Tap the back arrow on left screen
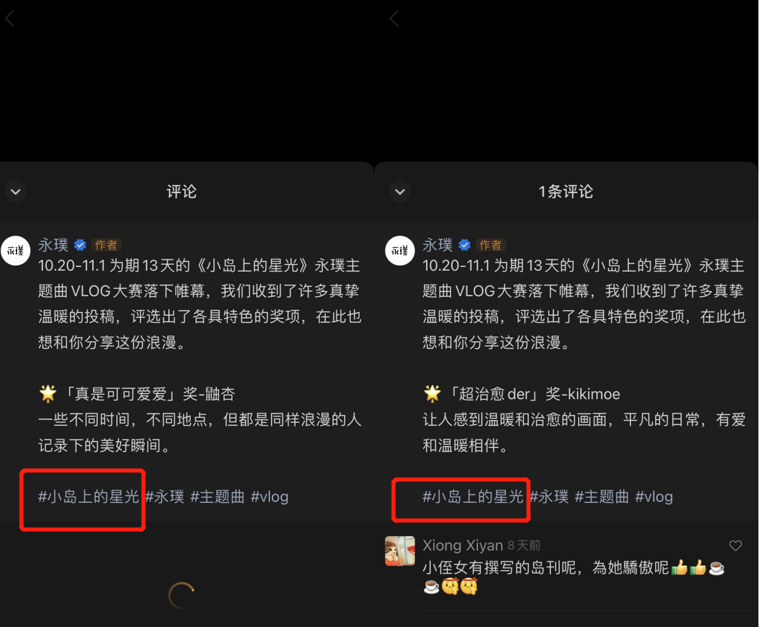Screen dimensions: 759x627 (10, 19)
